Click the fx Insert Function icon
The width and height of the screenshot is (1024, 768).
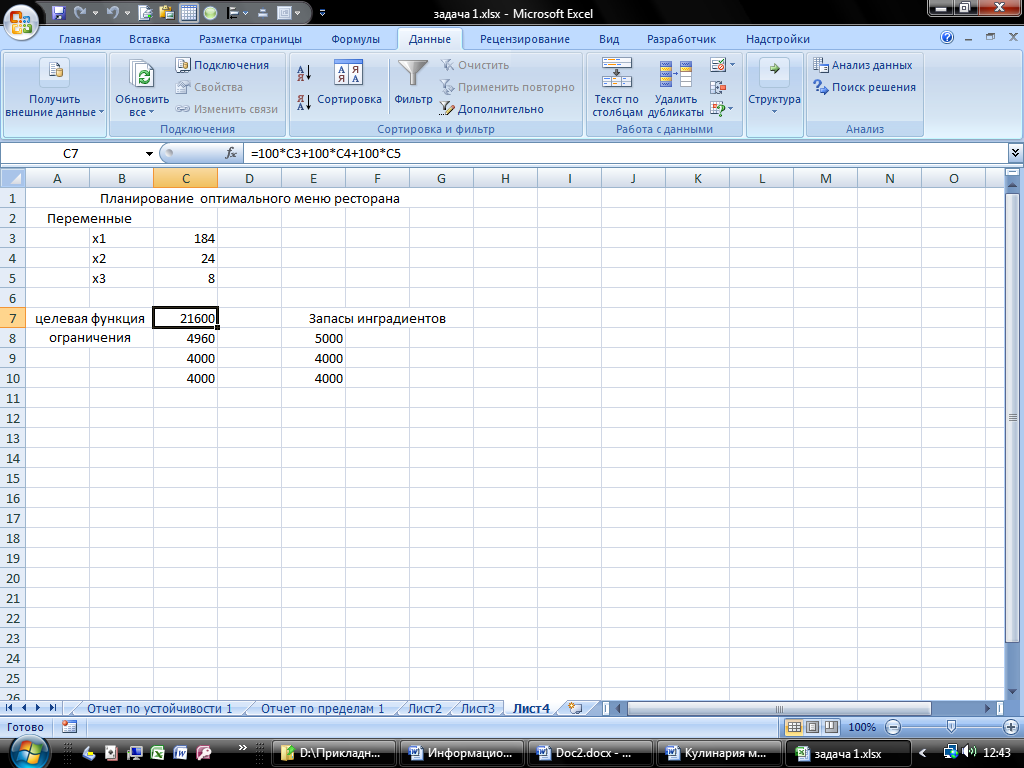231,153
